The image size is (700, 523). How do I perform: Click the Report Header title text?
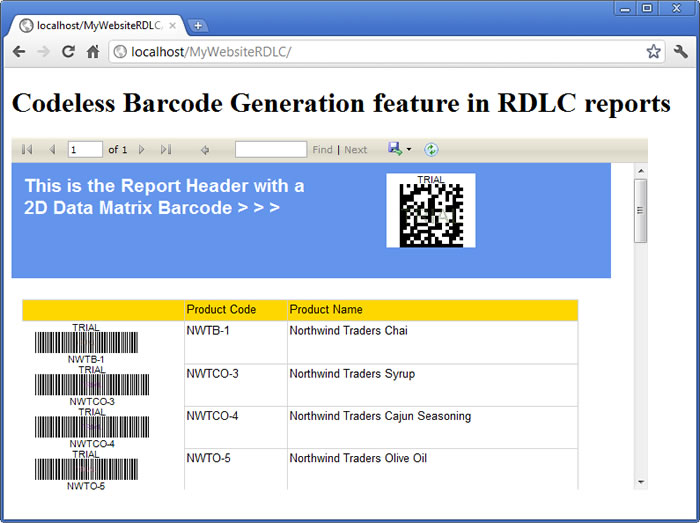164,197
